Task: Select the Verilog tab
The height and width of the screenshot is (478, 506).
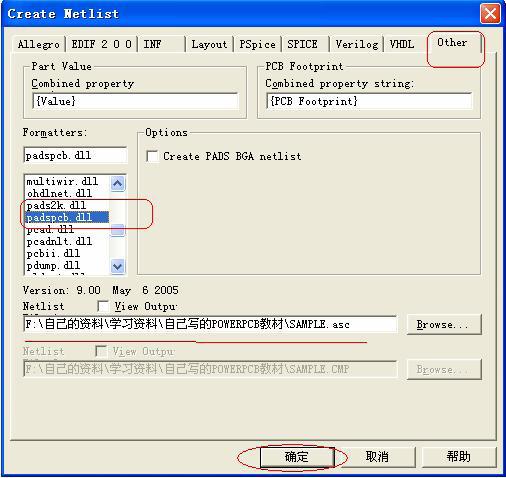Action: tap(357, 44)
